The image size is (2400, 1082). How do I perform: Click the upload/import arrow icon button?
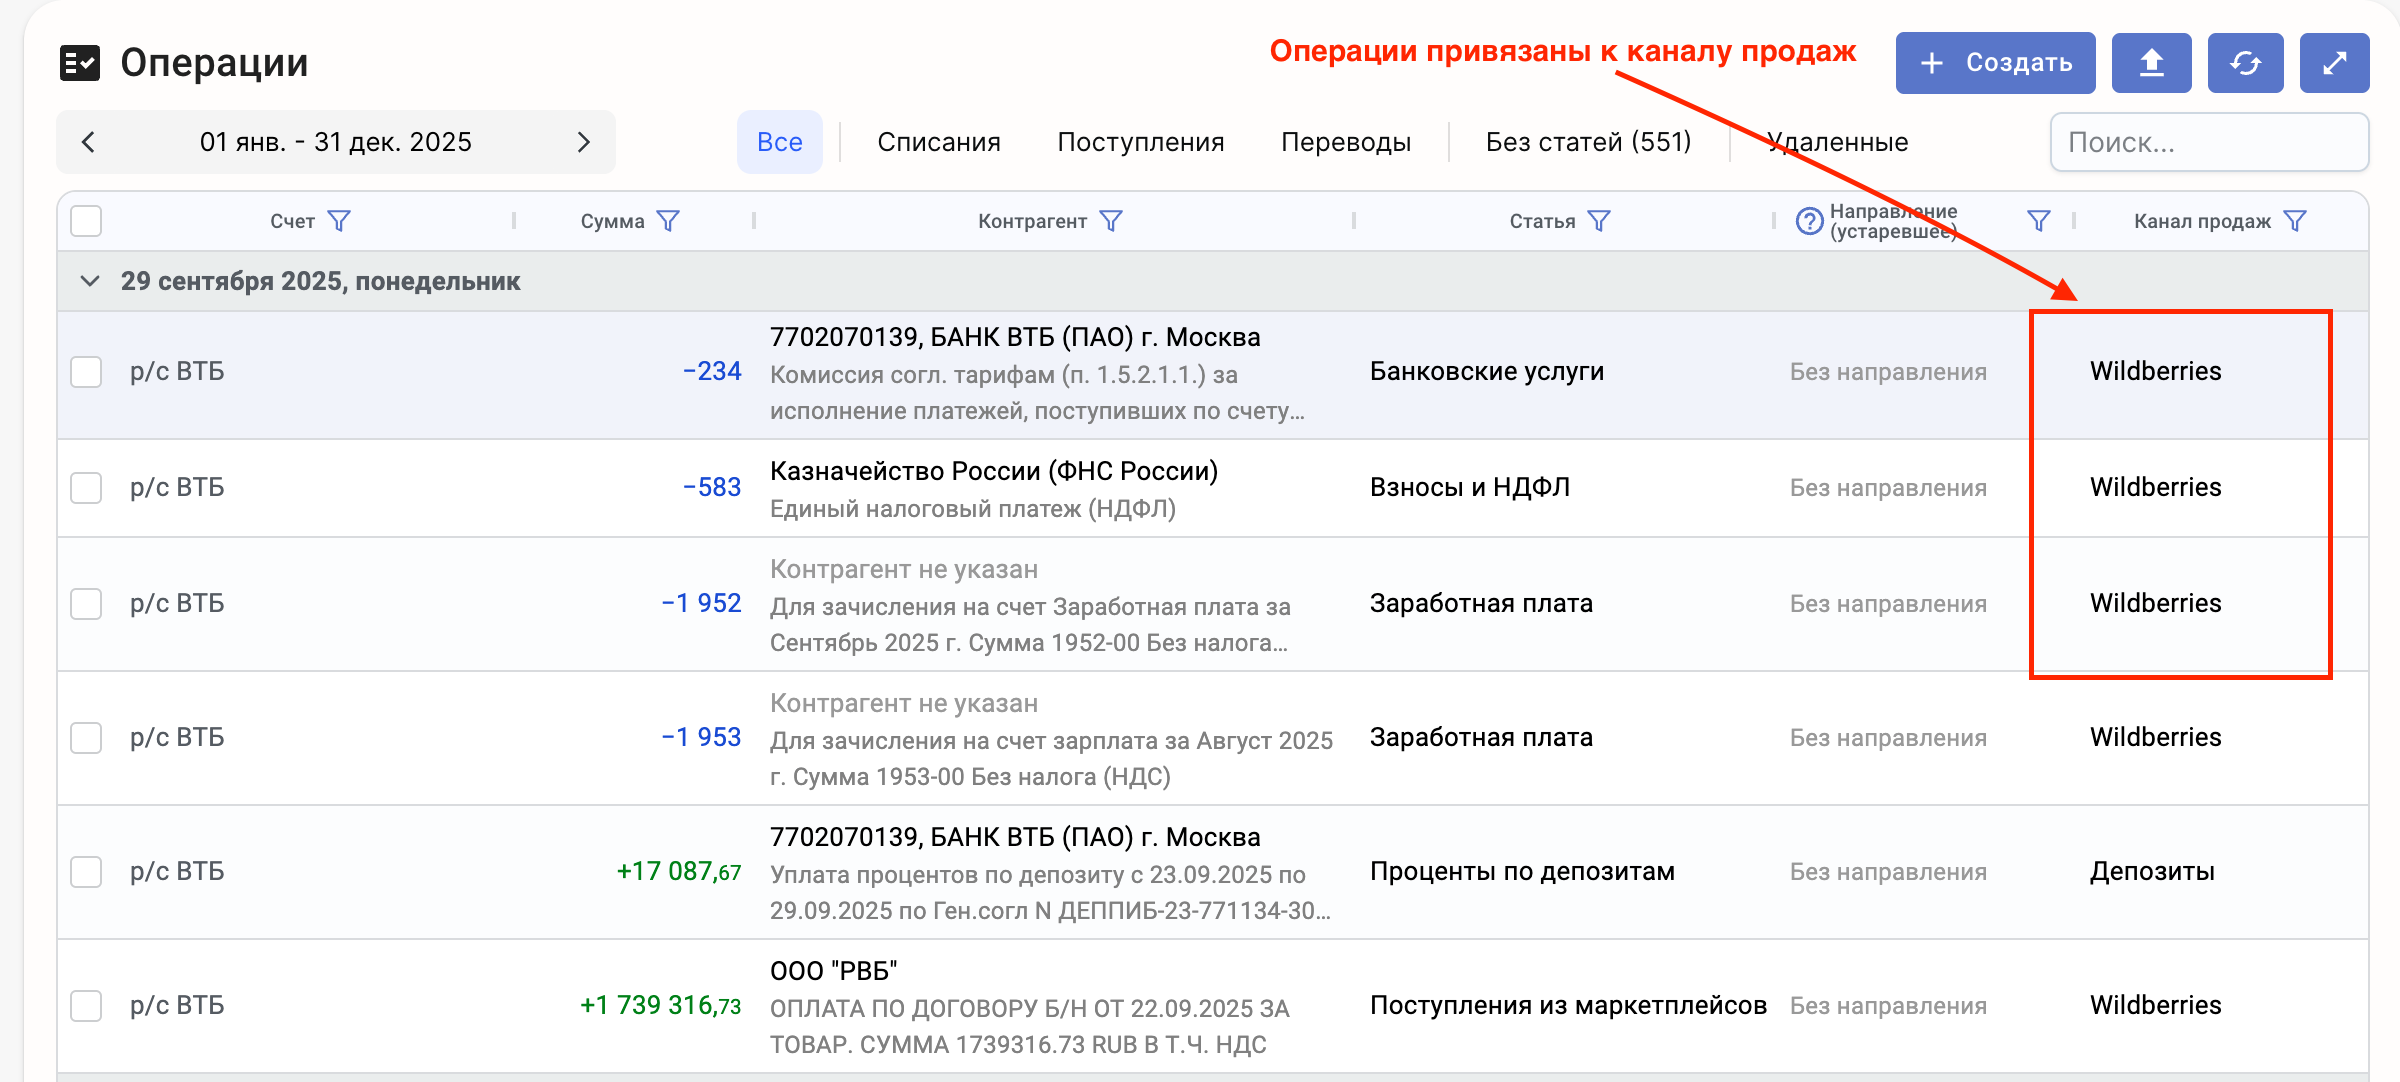coord(2151,63)
